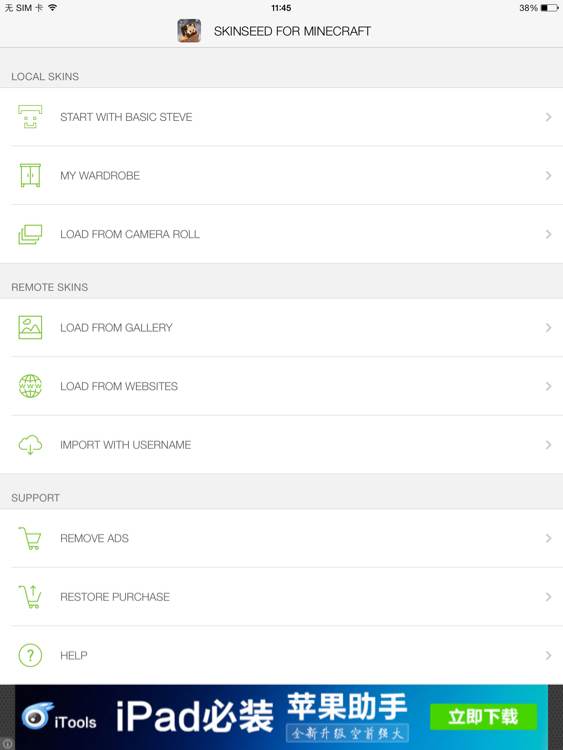Expand chevron on Help row
The image size is (563, 750).
(548, 655)
